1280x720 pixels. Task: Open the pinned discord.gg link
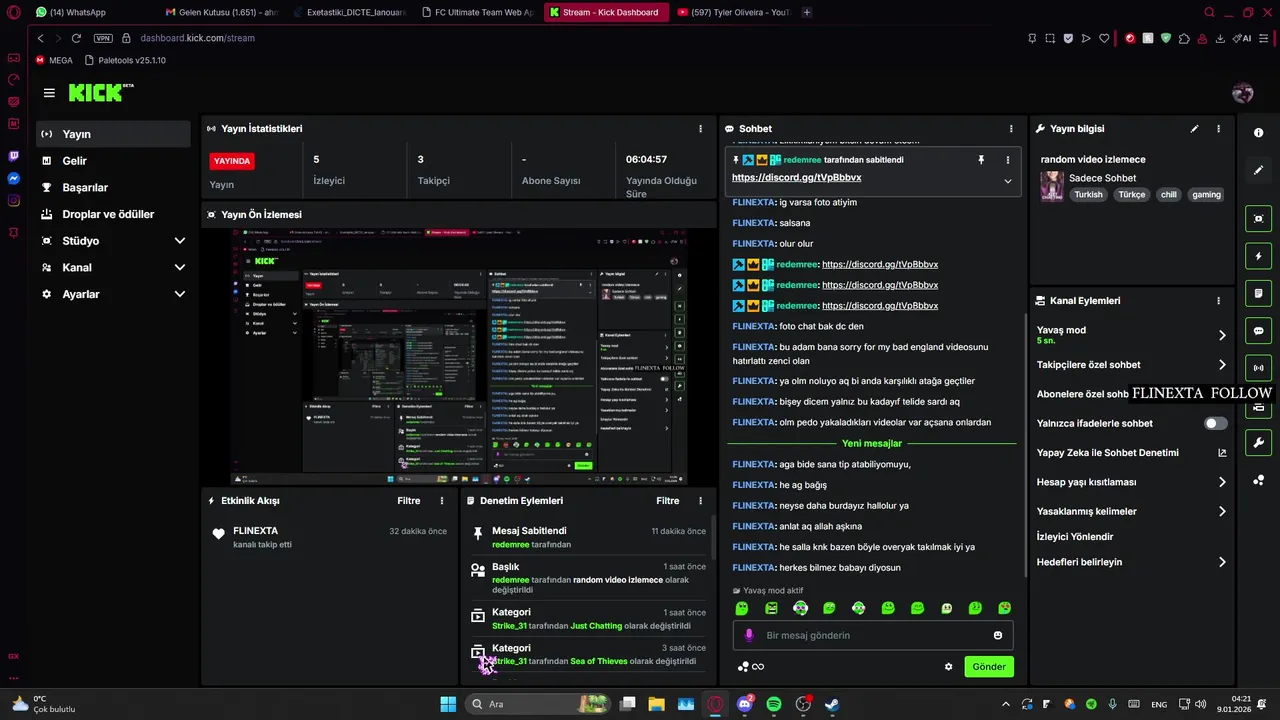point(796,177)
